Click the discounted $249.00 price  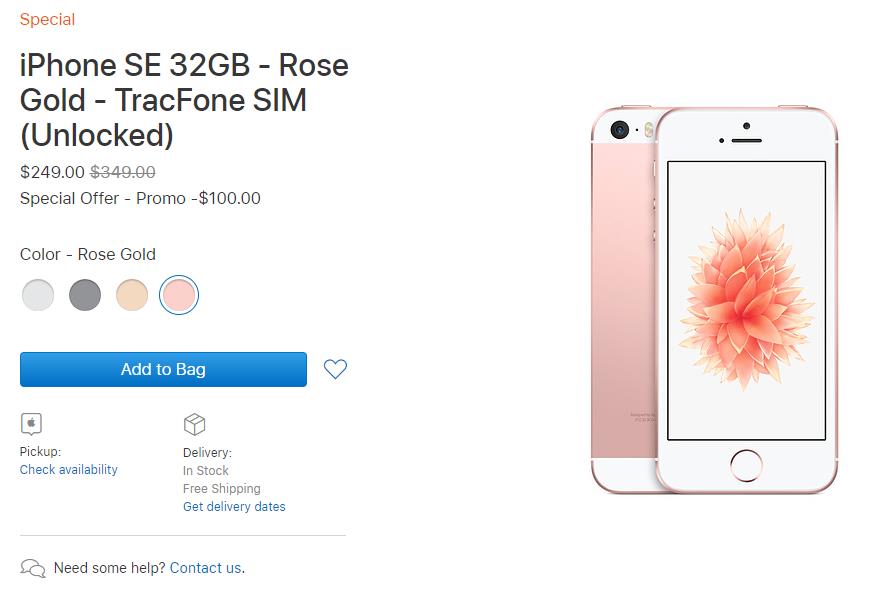coord(51,172)
